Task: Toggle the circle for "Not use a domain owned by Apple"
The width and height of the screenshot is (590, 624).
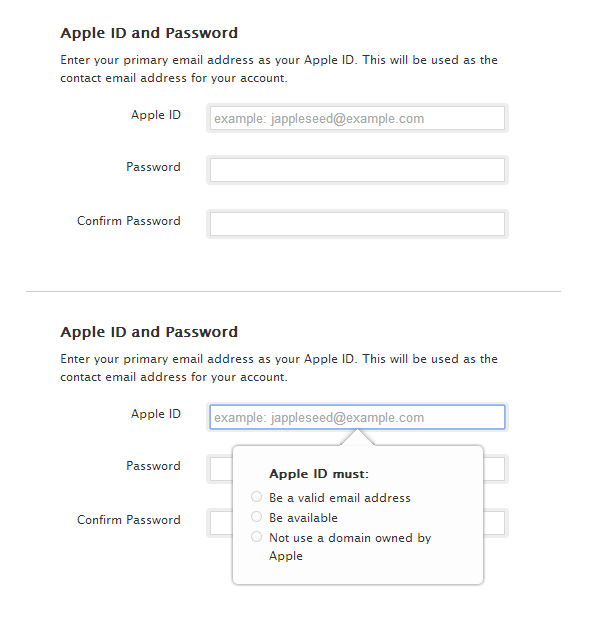Action: pyautogui.click(x=257, y=536)
